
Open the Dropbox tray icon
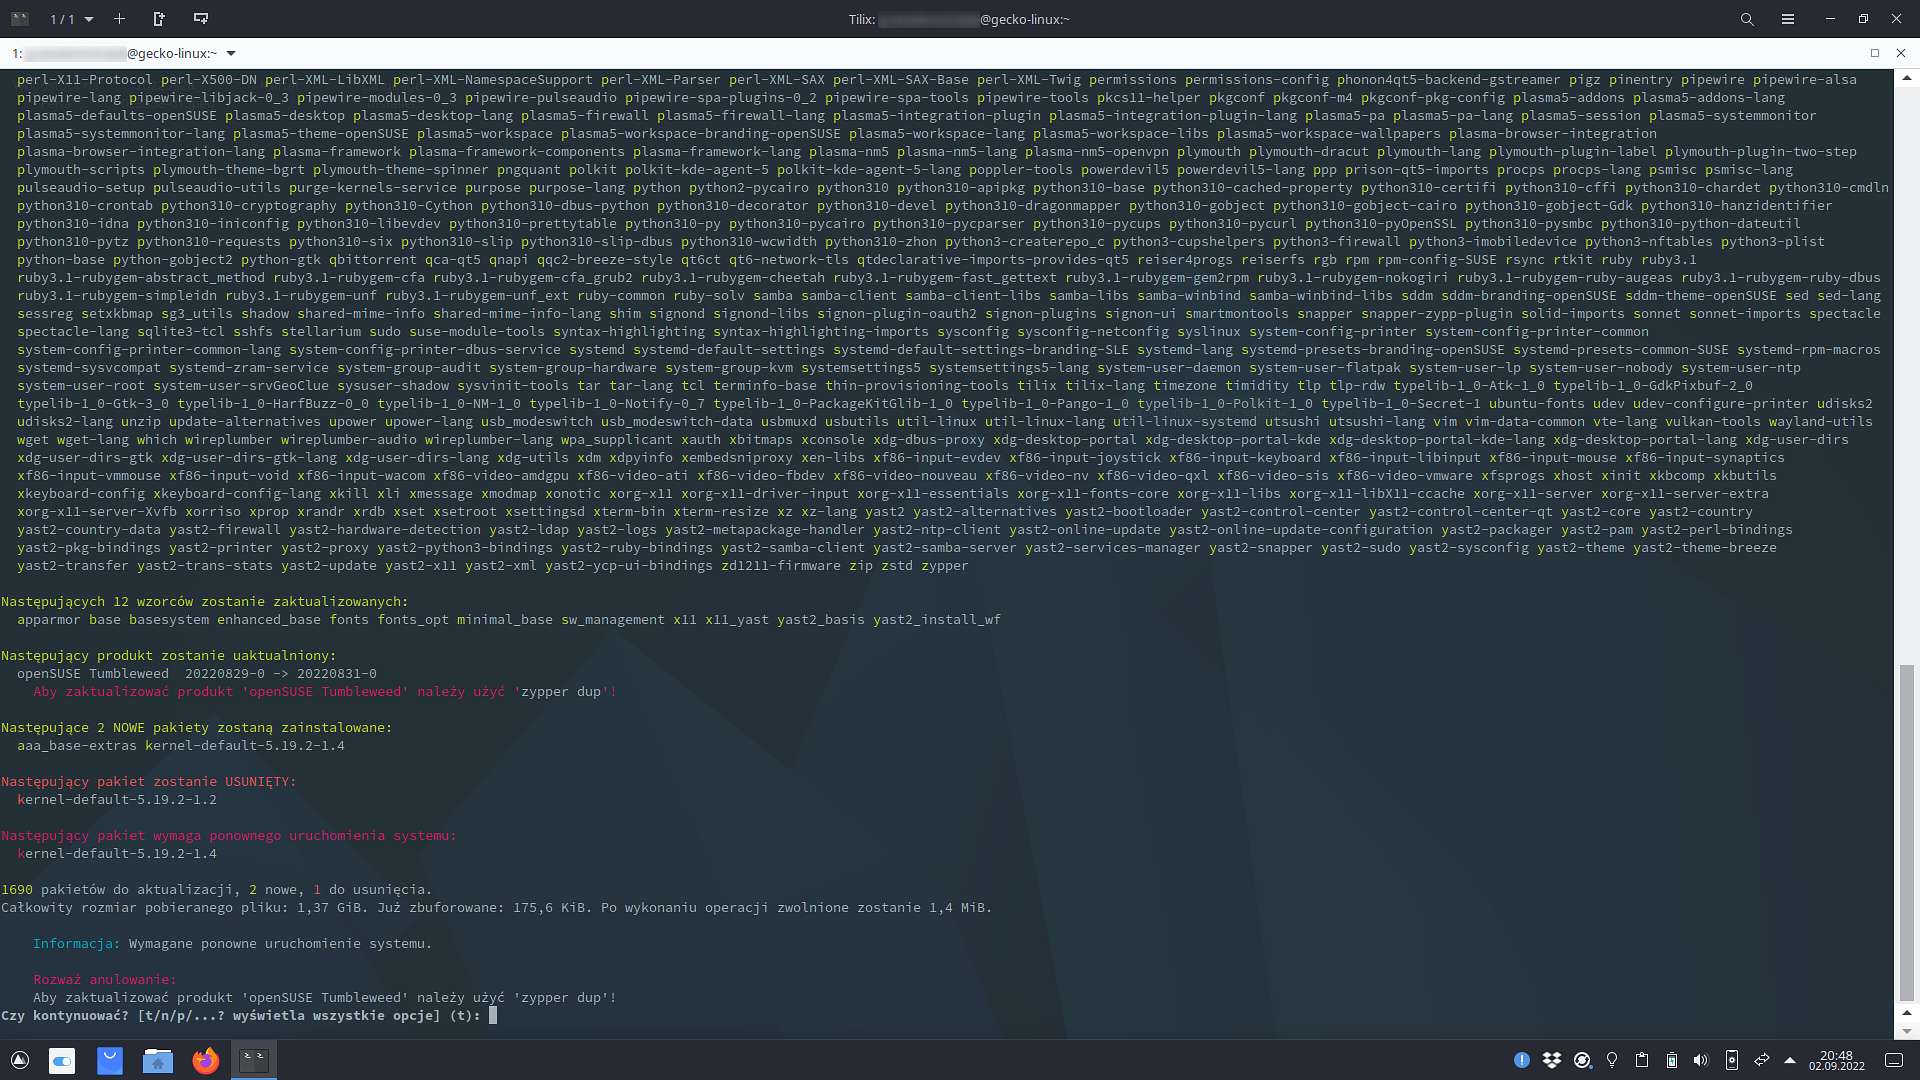click(1552, 1060)
